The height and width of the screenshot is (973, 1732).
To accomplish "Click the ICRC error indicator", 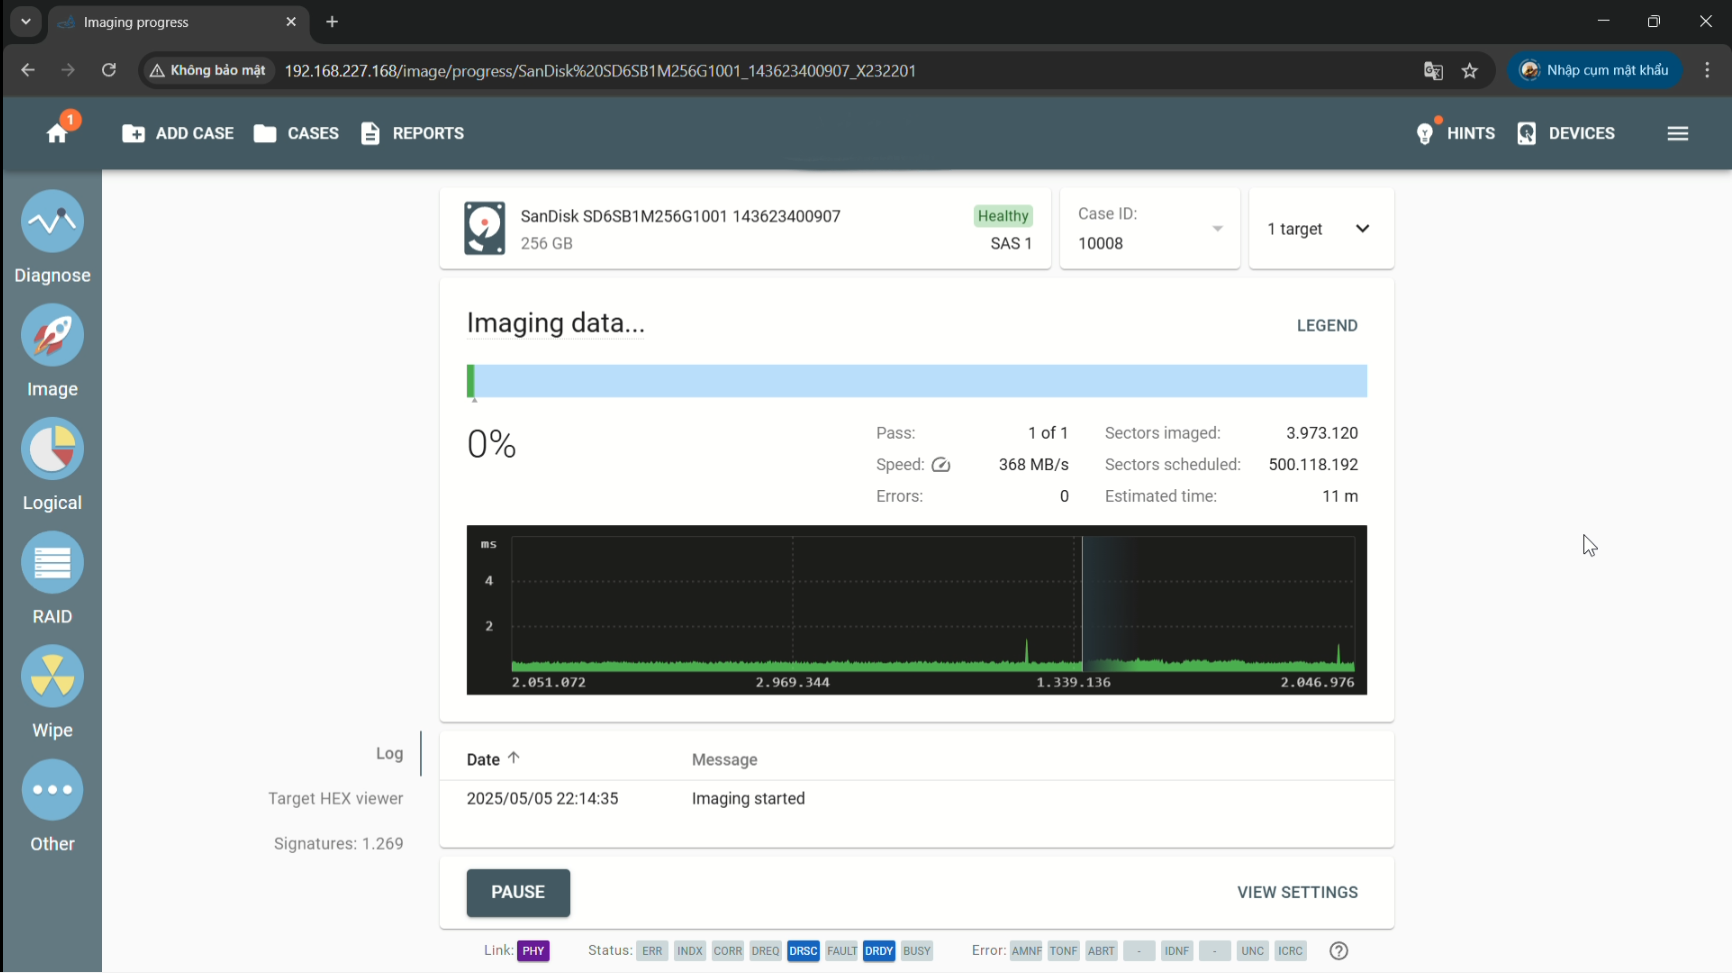I will pyautogui.click(x=1290, y=951).
